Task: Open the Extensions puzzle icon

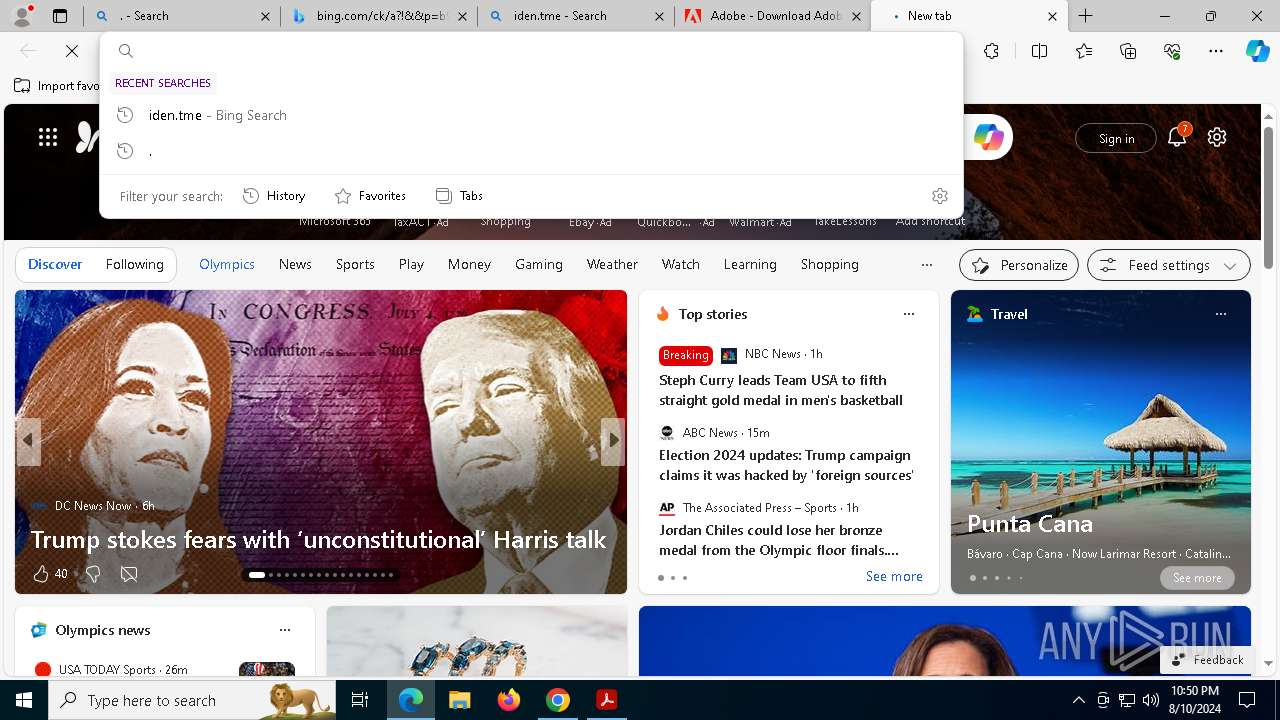Action: [x=991, y=51]
